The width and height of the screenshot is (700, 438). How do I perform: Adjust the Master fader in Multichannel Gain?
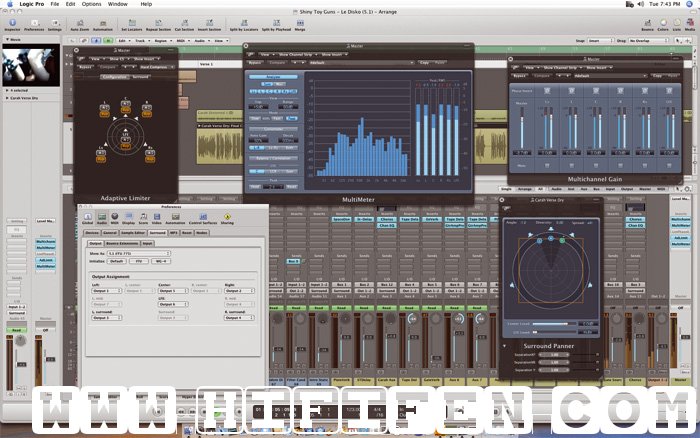pyautogui.click(x=521, y=127)
